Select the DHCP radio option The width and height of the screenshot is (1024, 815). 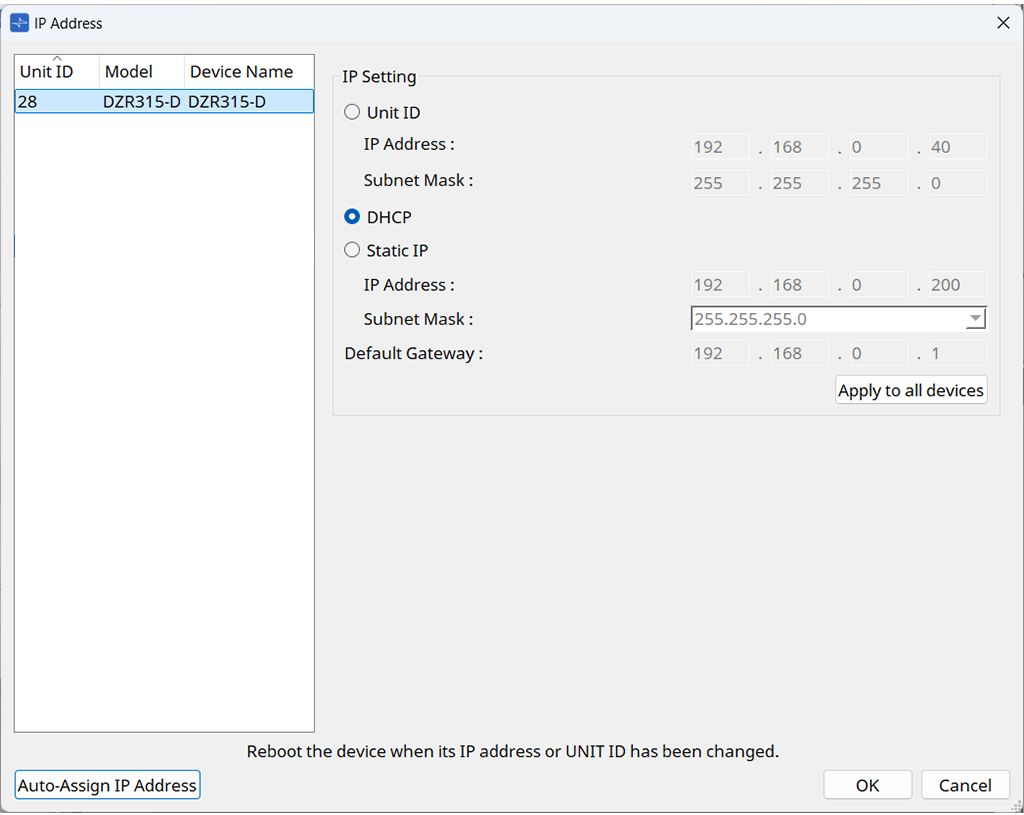(x=352, y=217)
